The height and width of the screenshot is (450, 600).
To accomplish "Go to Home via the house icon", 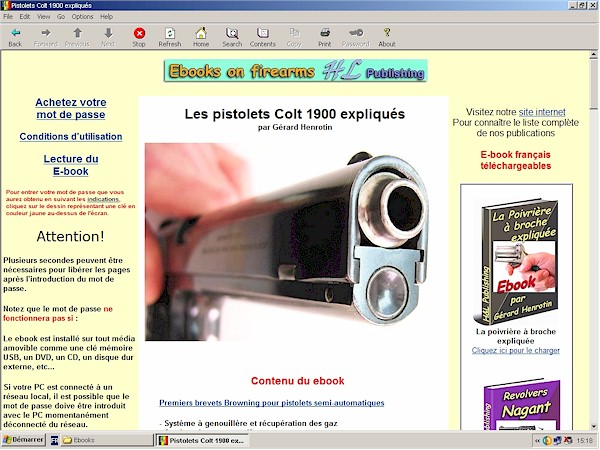I will 201,33.
